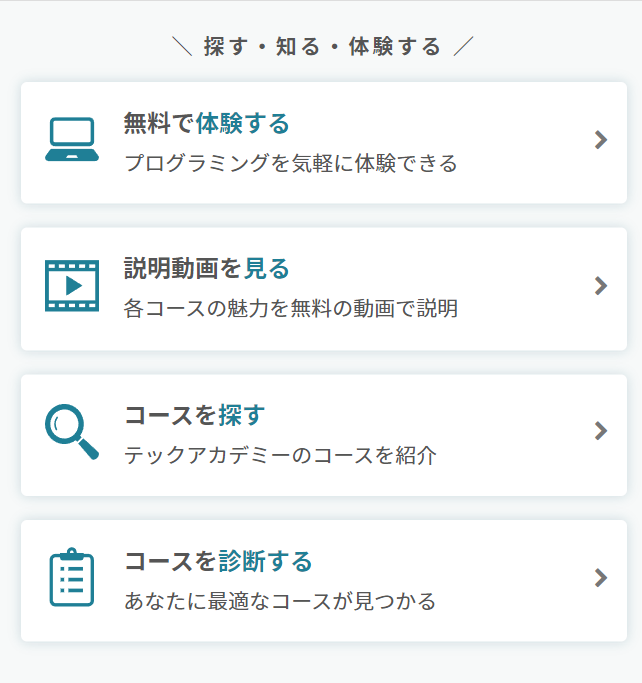Click subtitle プログラミングを気軽に体験できる
This screenshot has height=683, width=642.
click(x=291, y=163)
